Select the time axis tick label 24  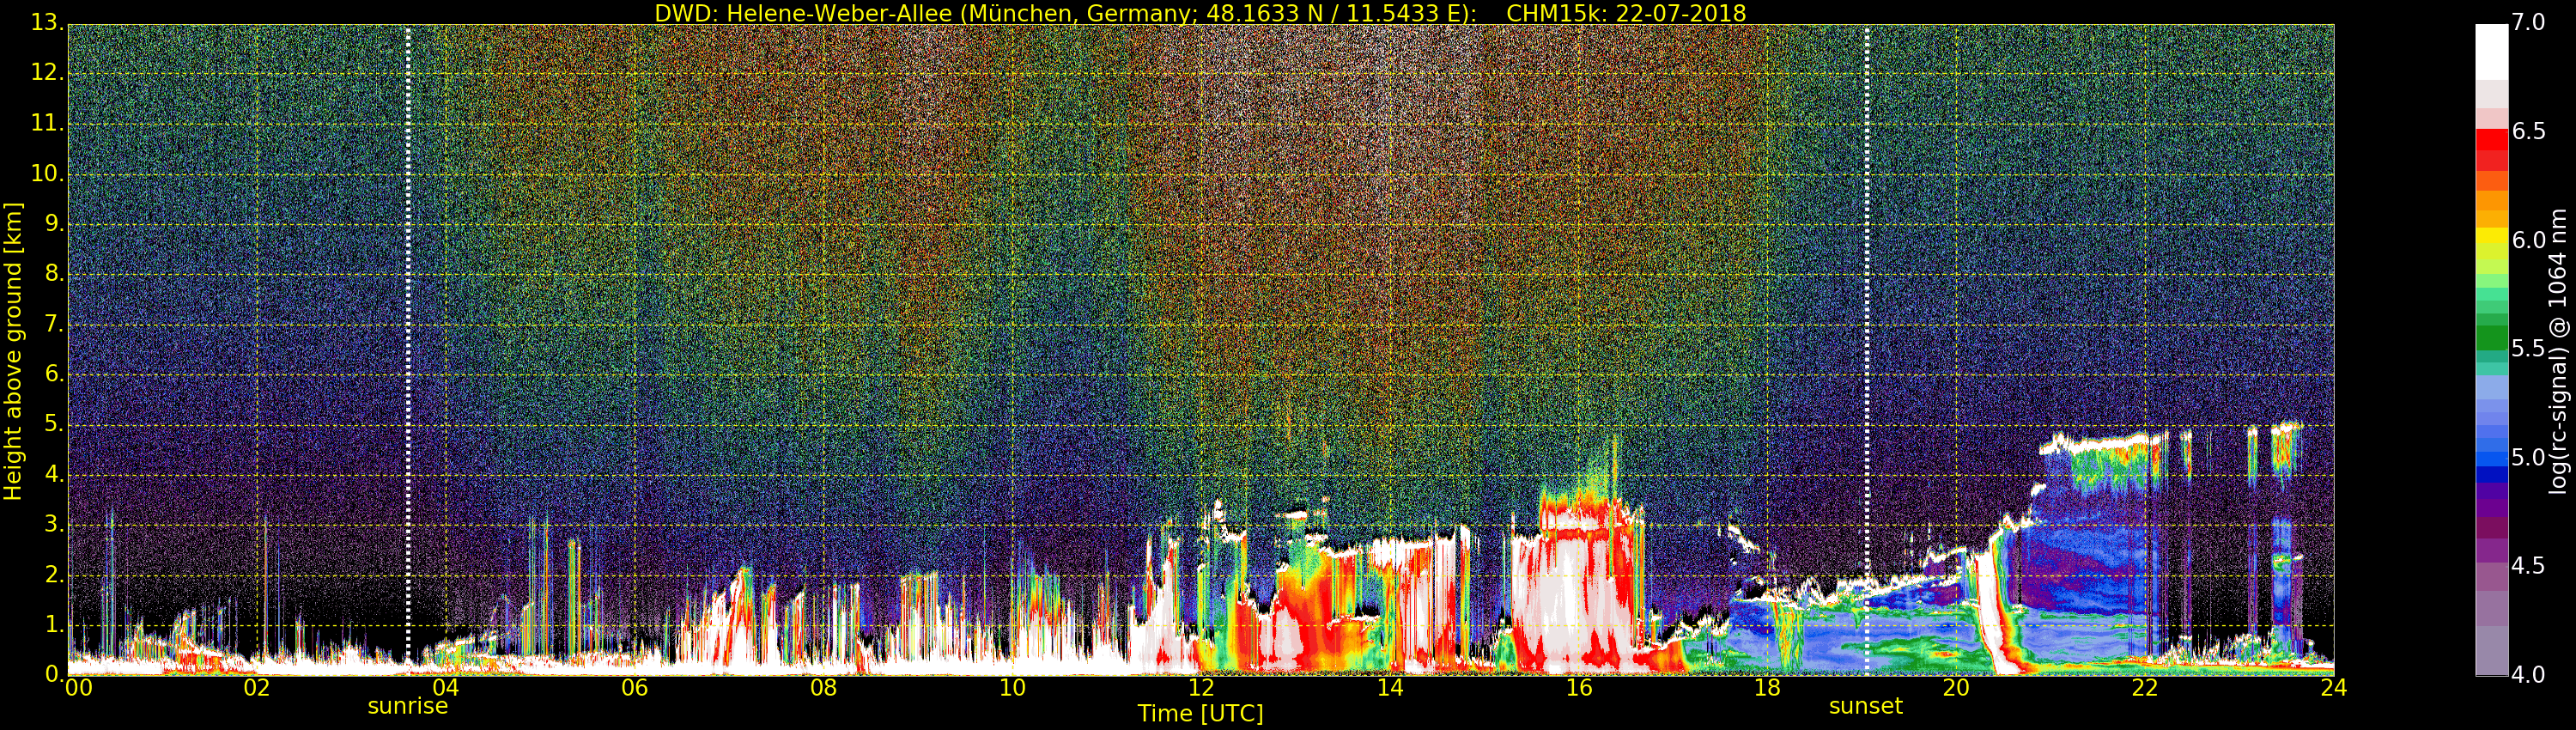(2334, 688)
